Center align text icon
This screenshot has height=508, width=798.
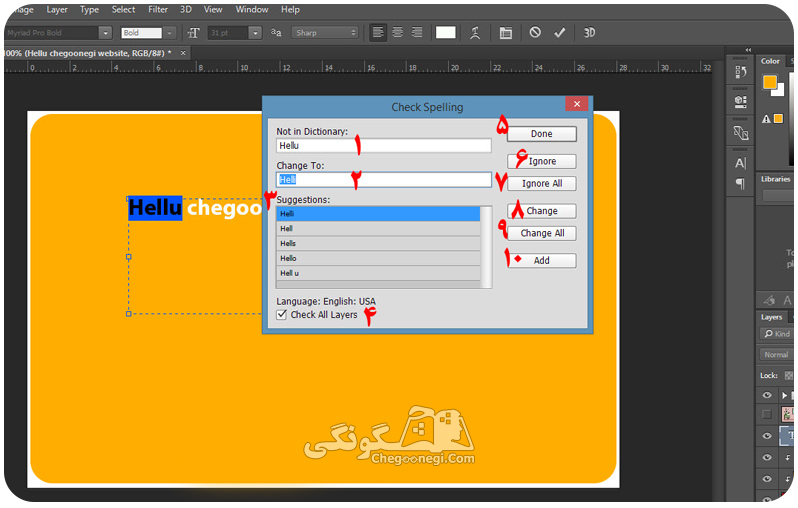(397, 33)
